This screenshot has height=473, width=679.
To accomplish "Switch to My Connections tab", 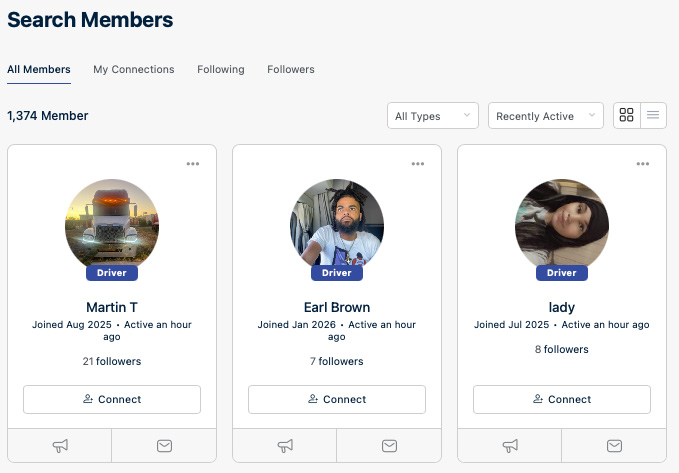I will click(x=134, y=69).
